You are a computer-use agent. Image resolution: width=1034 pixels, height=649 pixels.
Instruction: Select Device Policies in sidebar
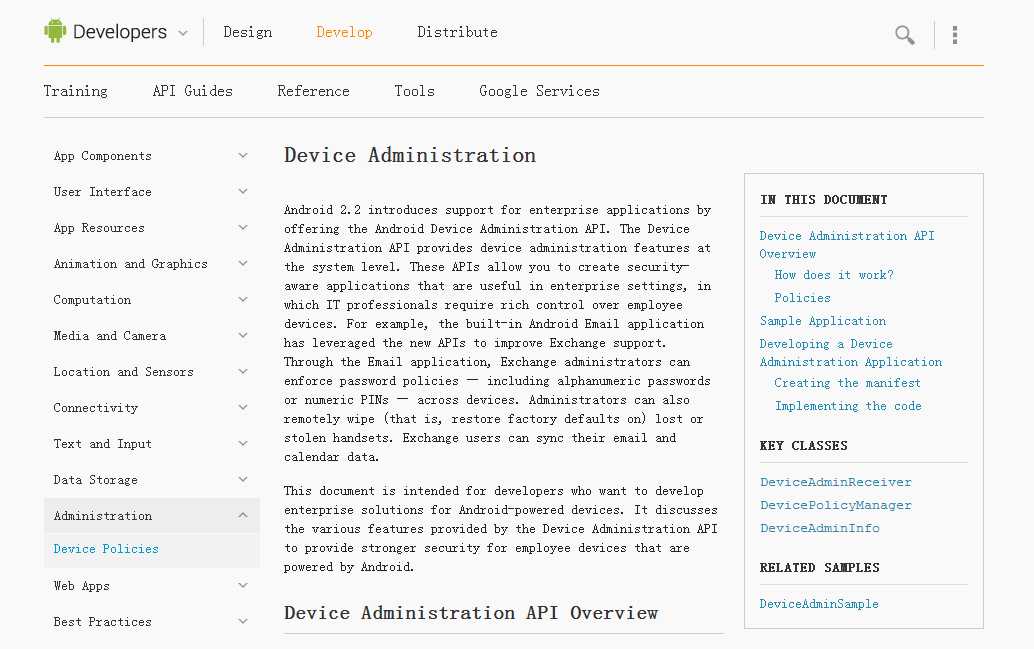click(106, 549)
